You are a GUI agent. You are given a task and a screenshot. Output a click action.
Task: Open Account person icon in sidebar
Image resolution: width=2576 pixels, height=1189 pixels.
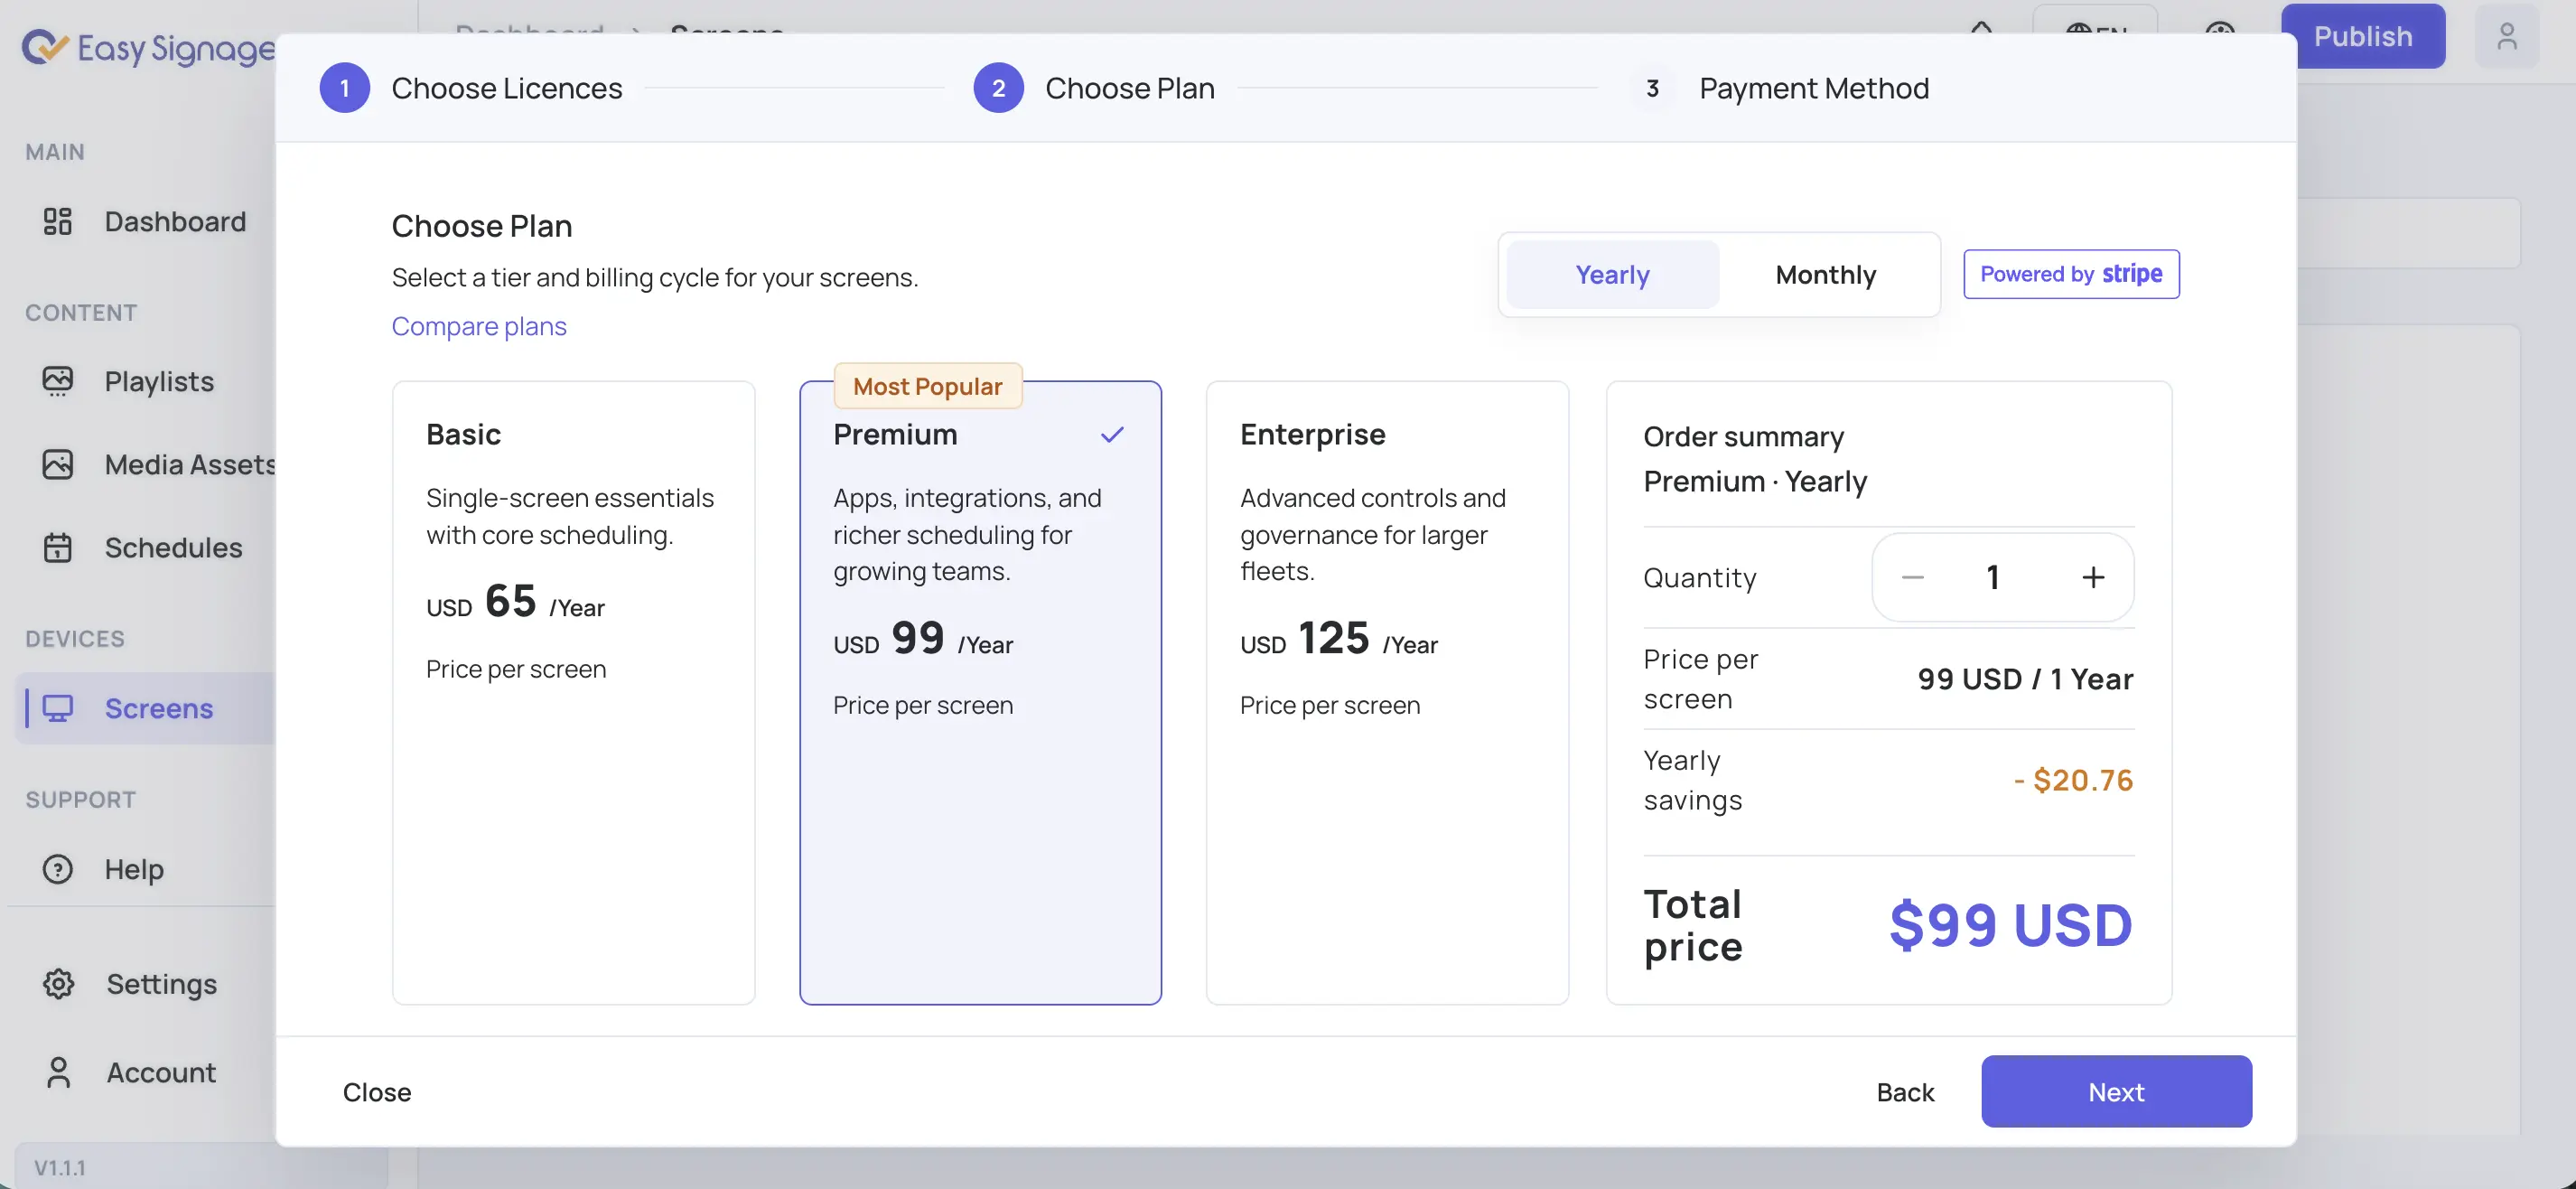tap(58, 1072)
